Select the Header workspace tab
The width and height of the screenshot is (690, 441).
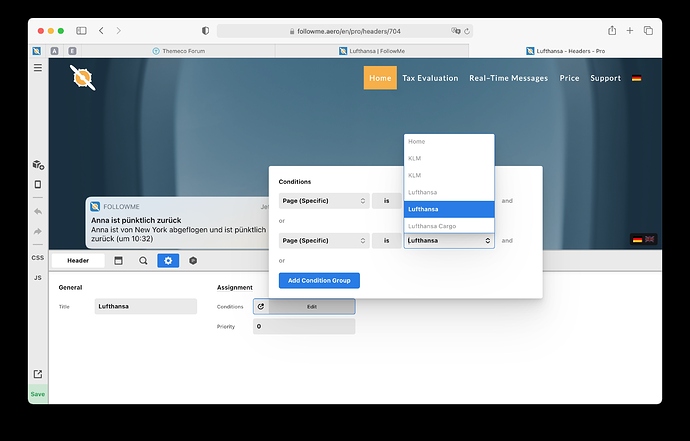pos(78,261)
